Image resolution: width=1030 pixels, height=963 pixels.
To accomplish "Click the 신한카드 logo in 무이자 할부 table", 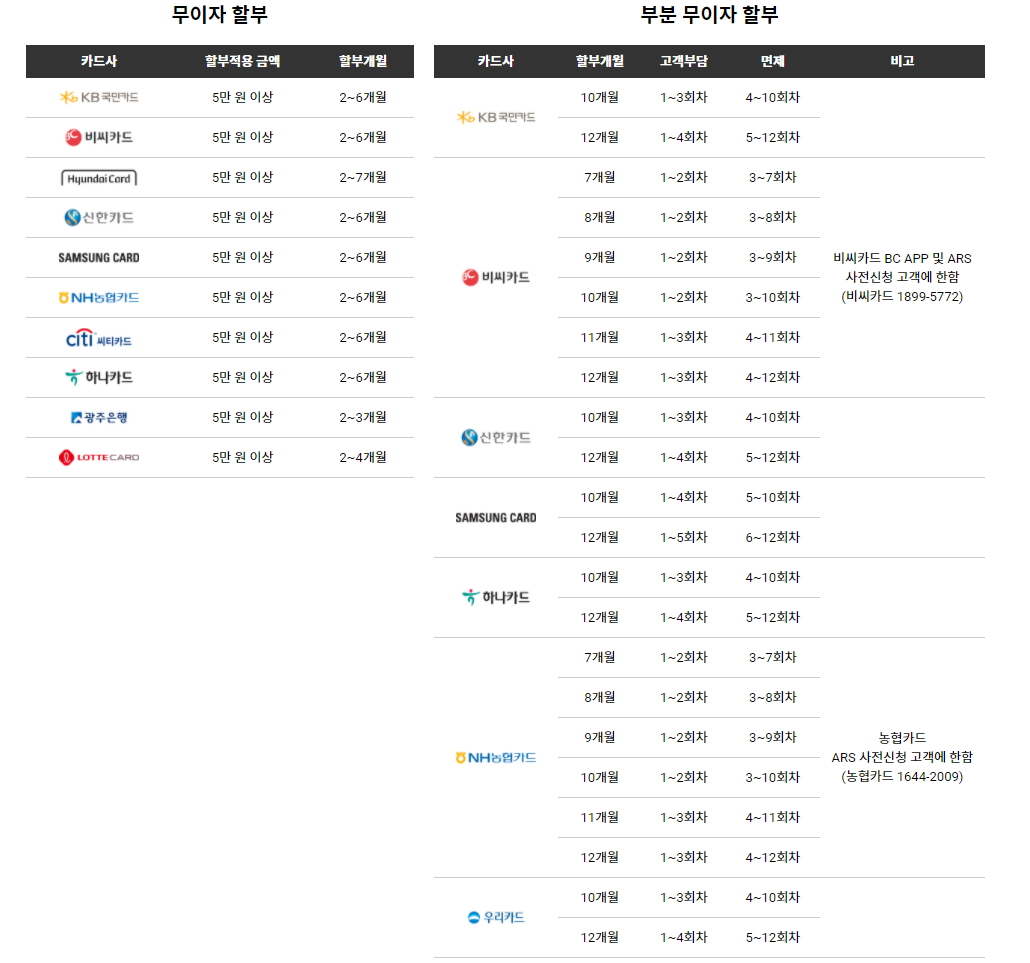I will coord(99,217).
